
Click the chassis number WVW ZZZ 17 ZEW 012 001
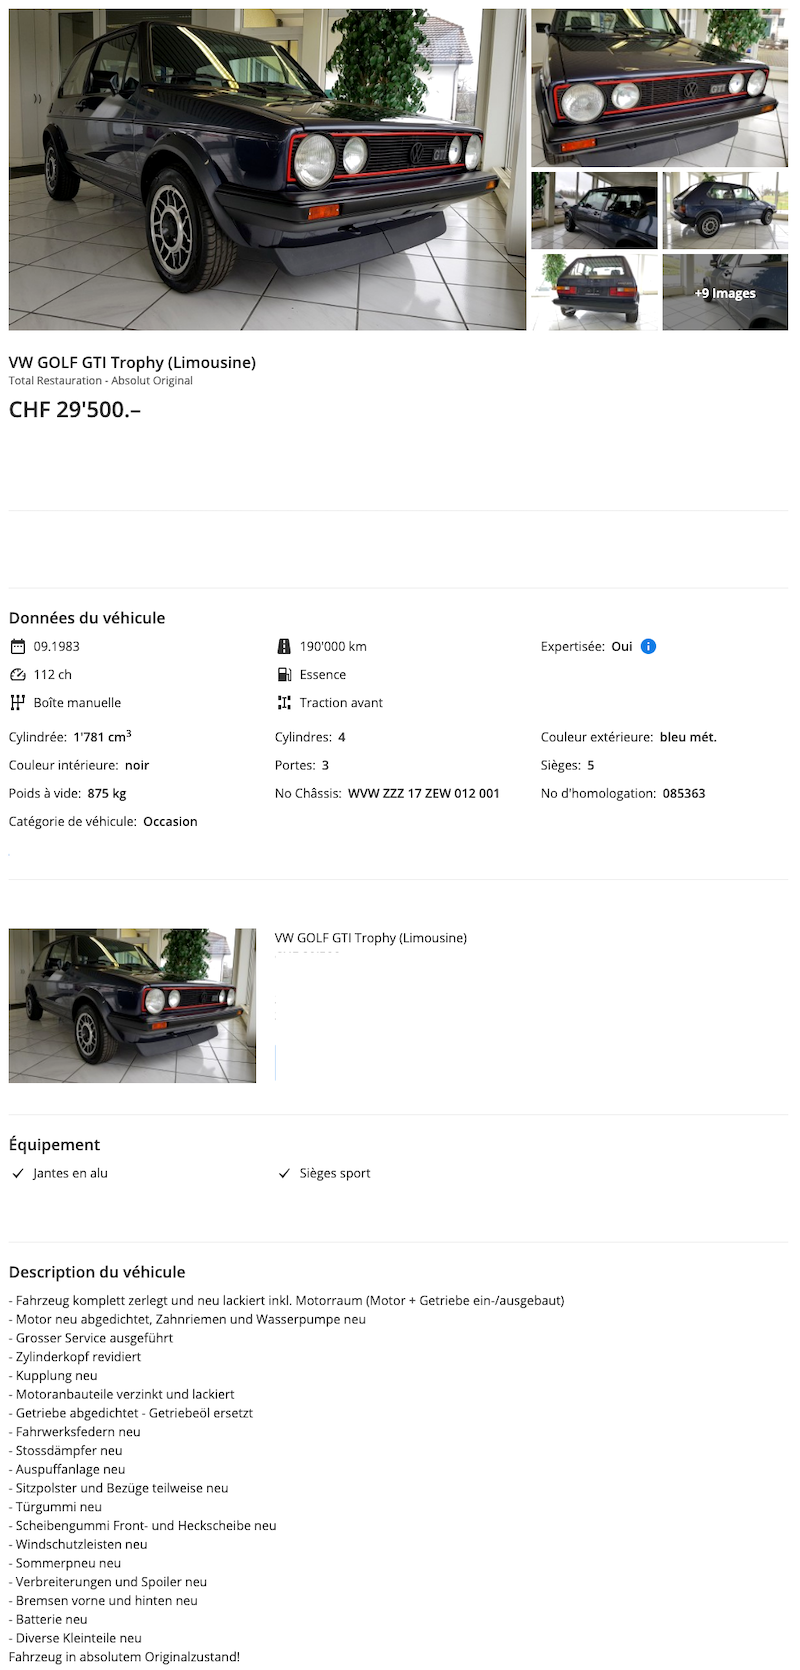(x=424, y=793)
